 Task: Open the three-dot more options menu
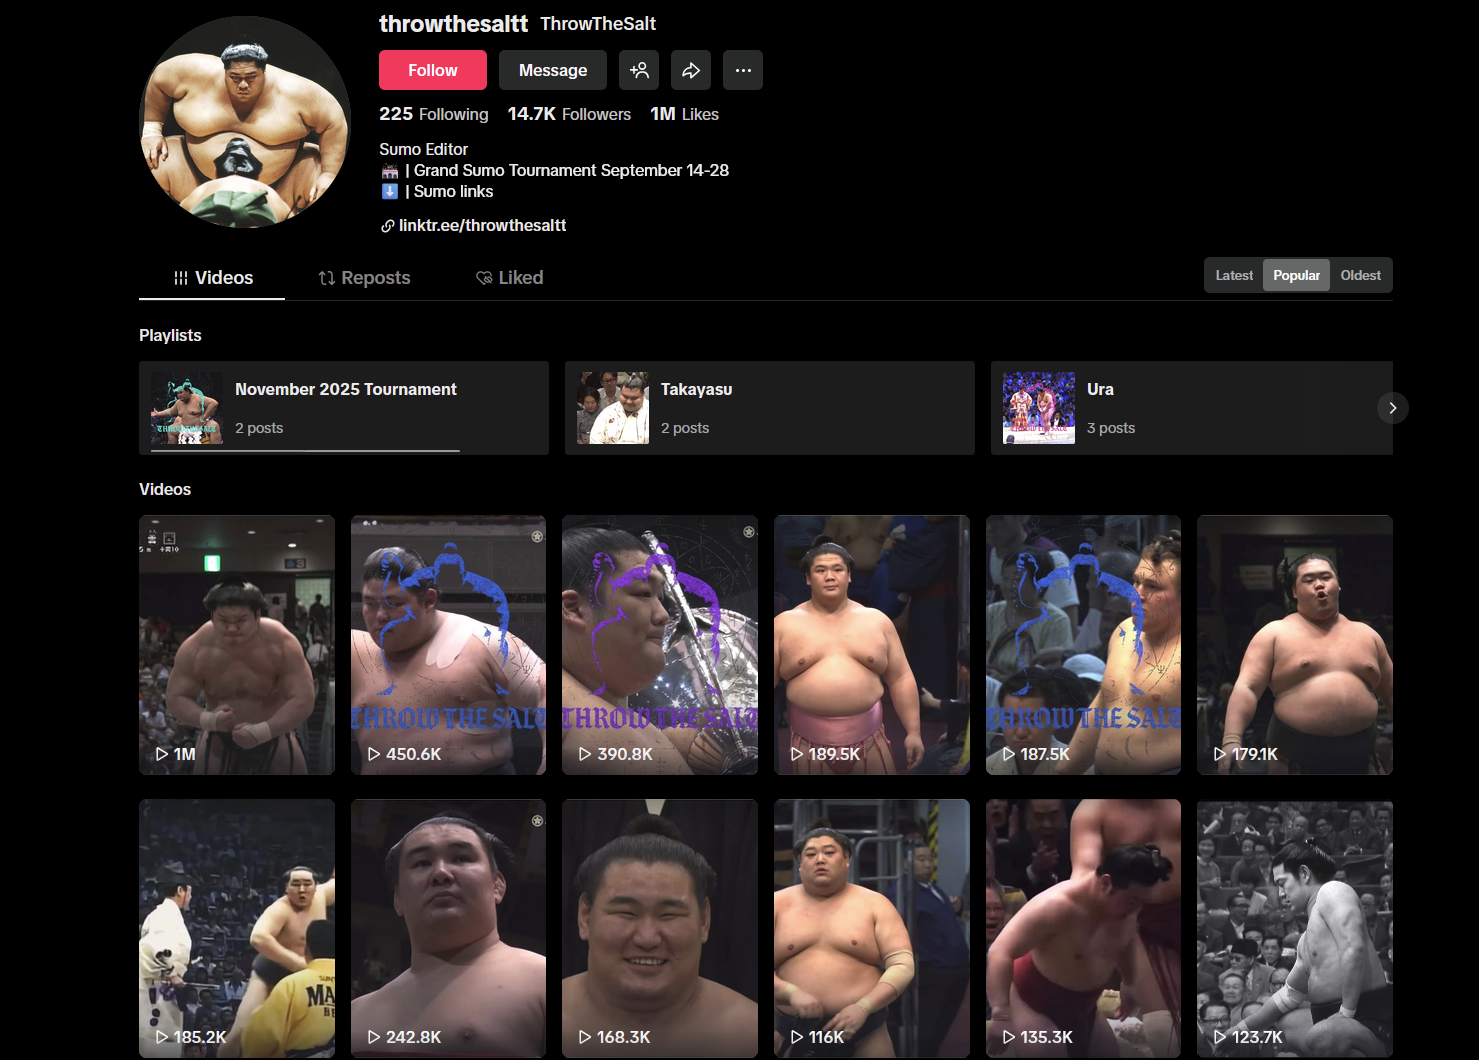[743, 70]
